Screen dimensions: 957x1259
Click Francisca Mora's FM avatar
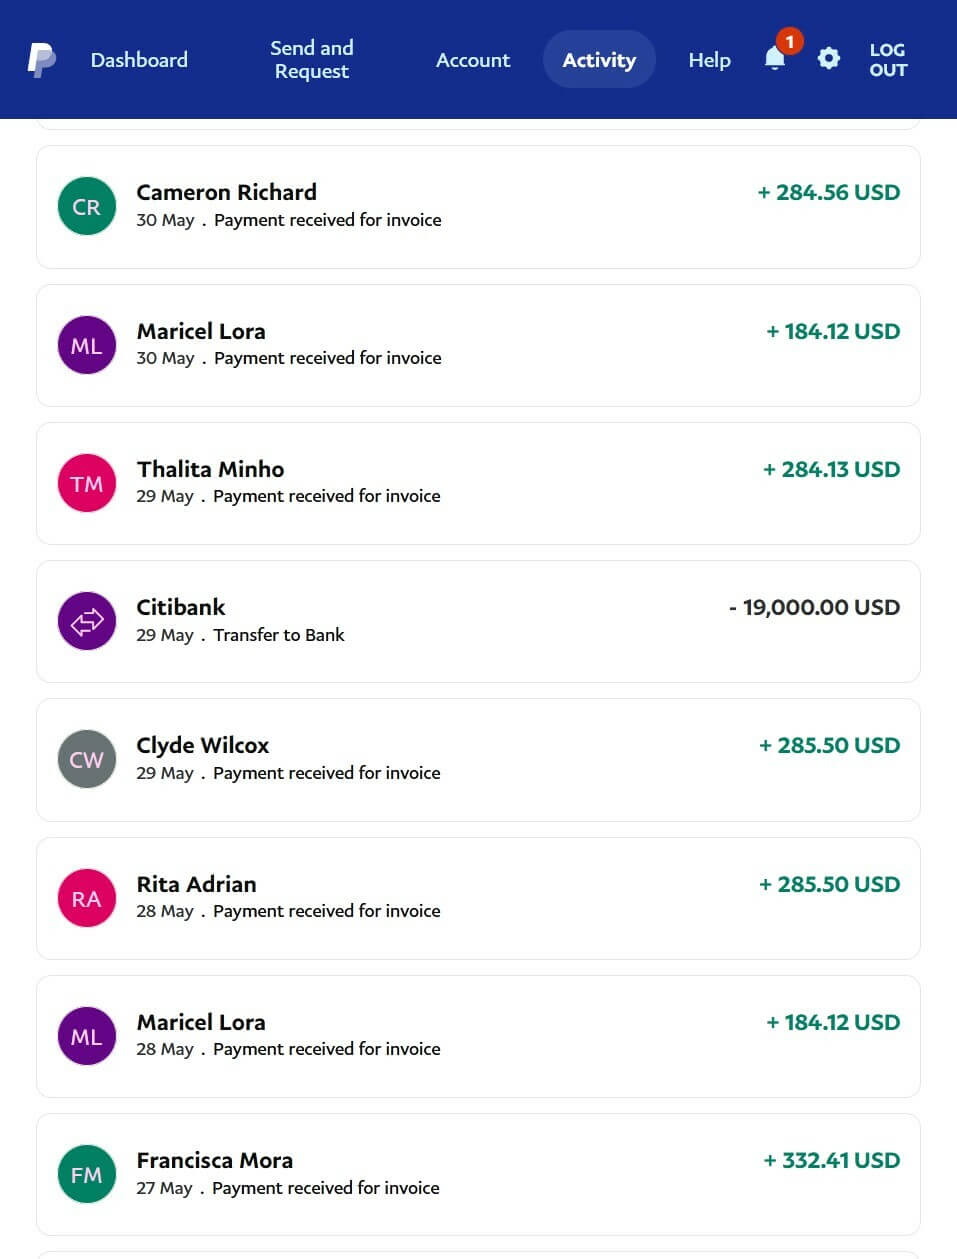click(x=87, y=1174)
